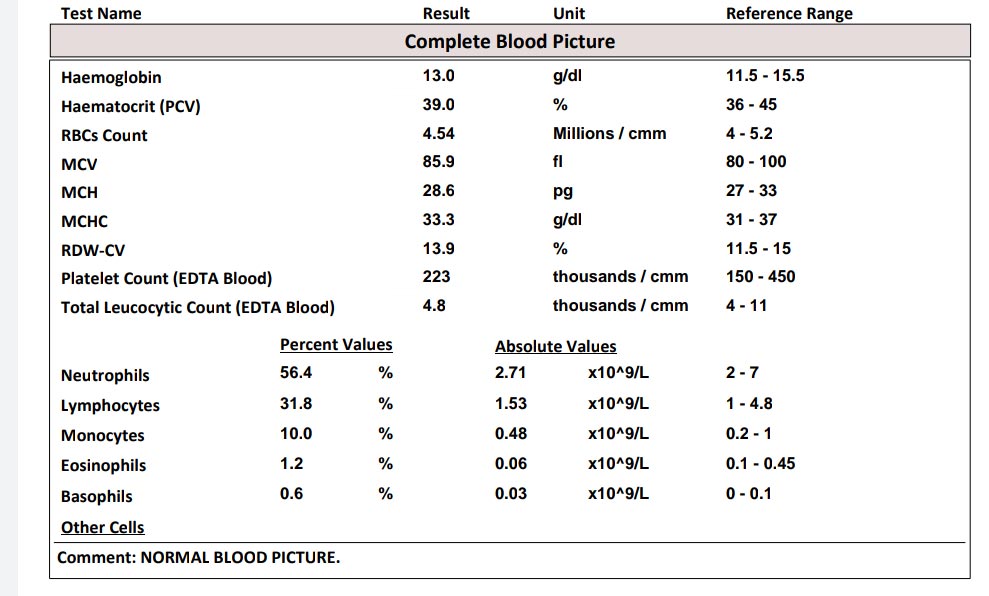Select the Total Leucocytic Count value 4.8
This screenshot has height=596, width=989.
434,306
